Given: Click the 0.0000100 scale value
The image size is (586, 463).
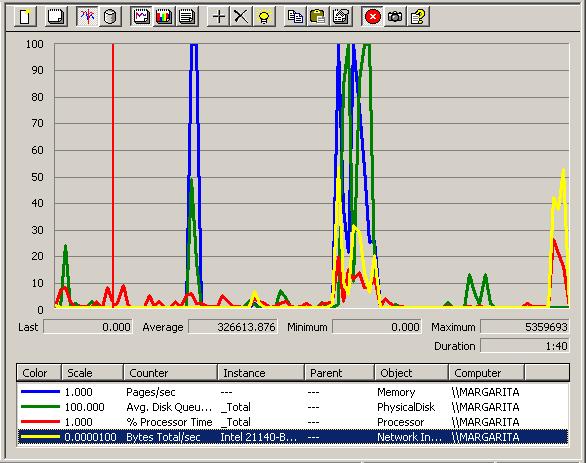Looking at the screenshot, I should (90, 437).
